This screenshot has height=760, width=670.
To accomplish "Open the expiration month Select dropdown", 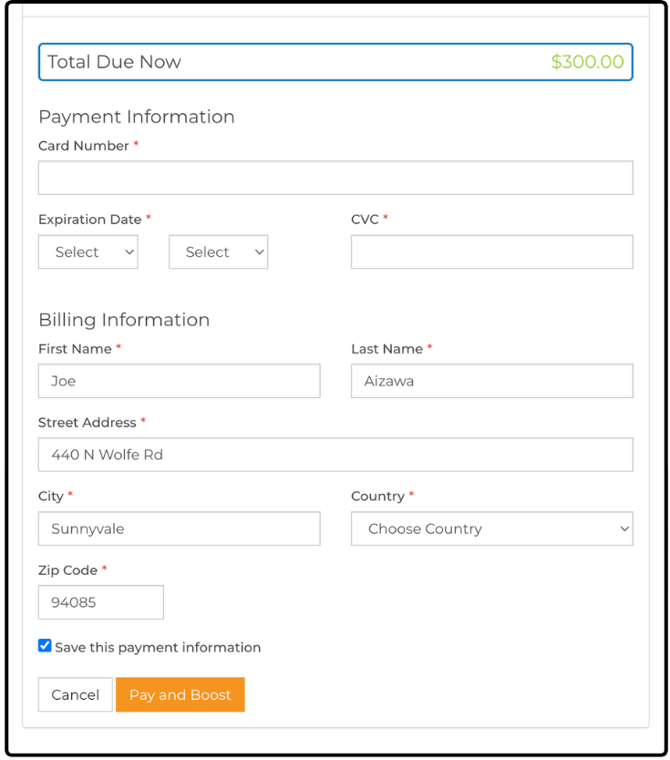I will click(88, 252).
